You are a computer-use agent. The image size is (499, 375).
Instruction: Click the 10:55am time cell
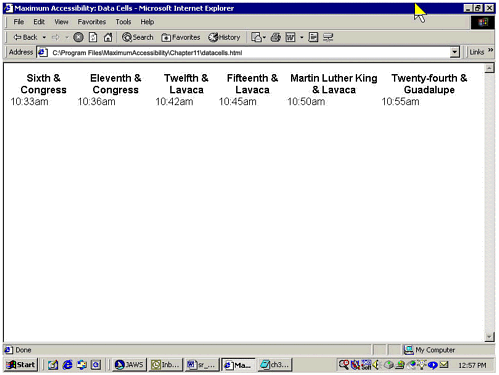(x=400, y=101)
